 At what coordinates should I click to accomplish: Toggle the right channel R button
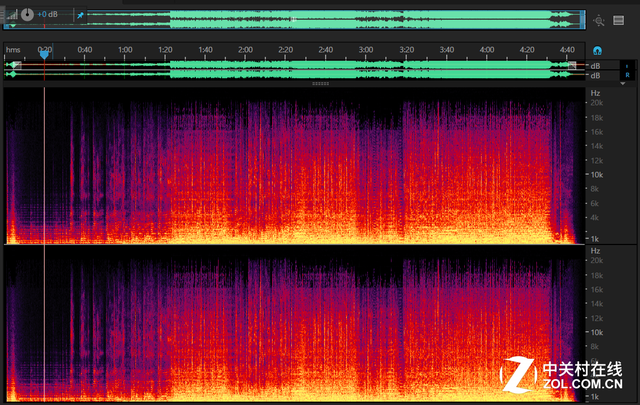pyautogui.click(x=627, y=75)
